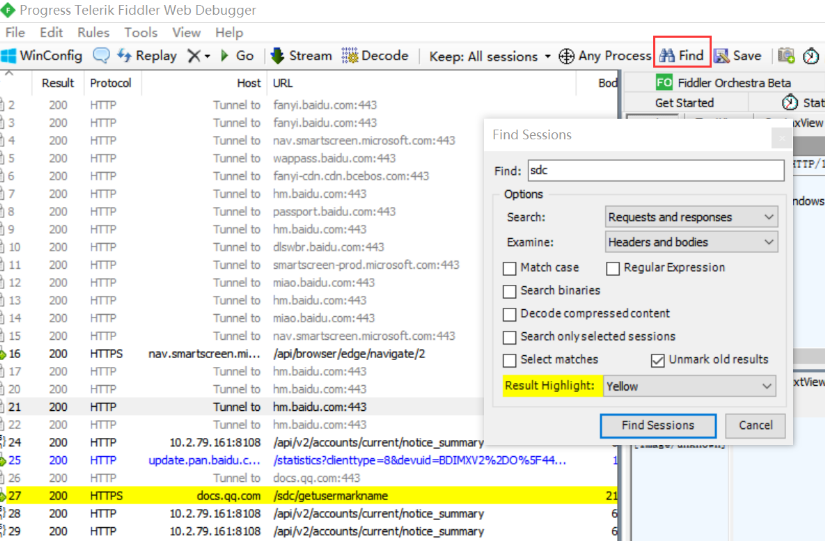Open the Edit menu
This screenshot has width=825, height=554.
click(51, 33)
